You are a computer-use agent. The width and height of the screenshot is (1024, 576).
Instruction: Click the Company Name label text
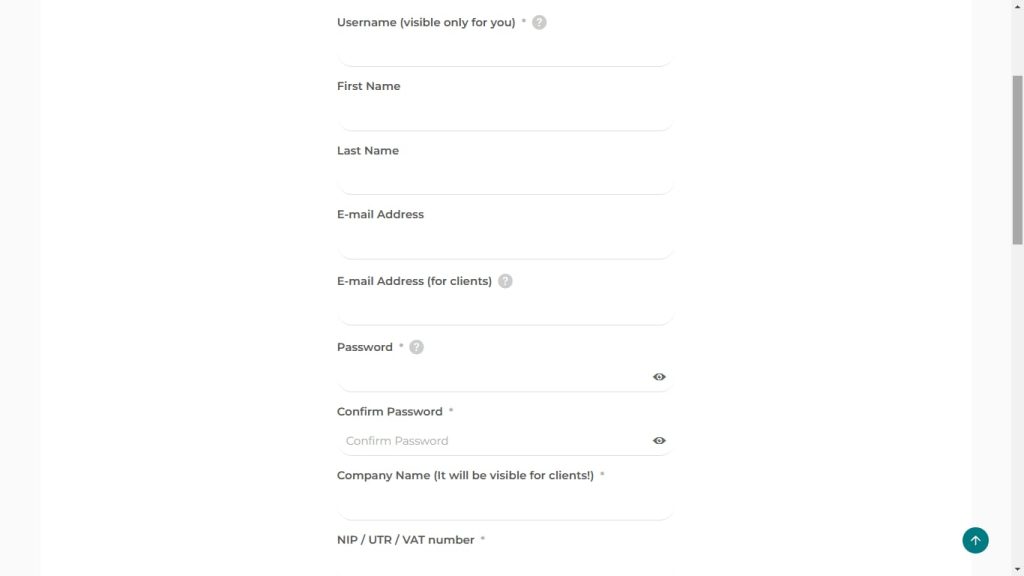coord(465,476)
